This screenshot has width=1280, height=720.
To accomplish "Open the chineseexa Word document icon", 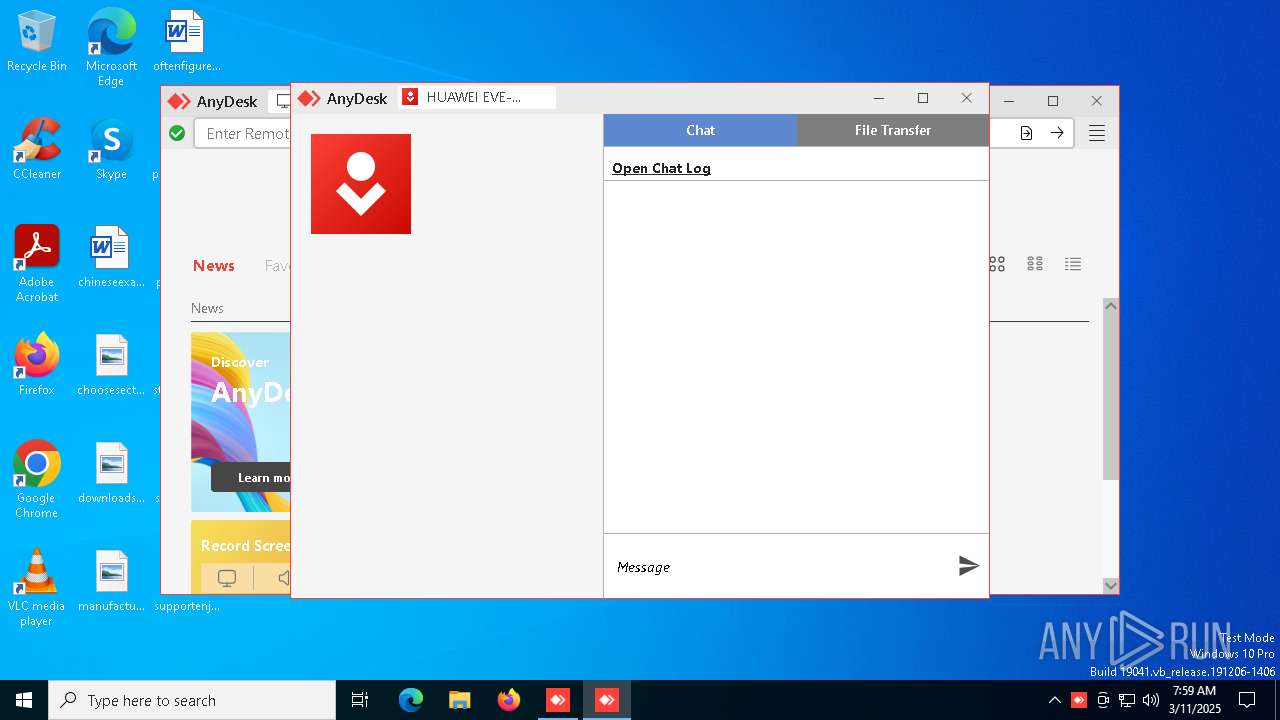I will (x=111, y=257).
